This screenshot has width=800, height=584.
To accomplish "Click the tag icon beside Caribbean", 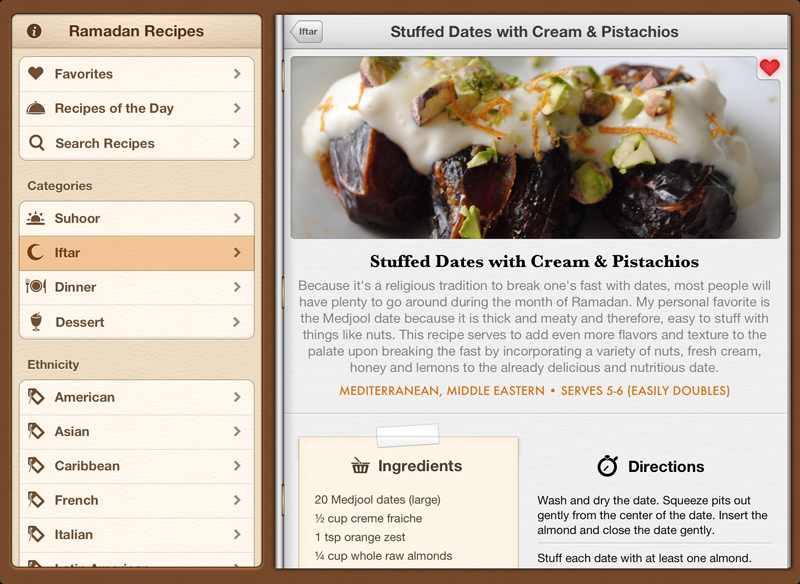I will click(36, 466).
